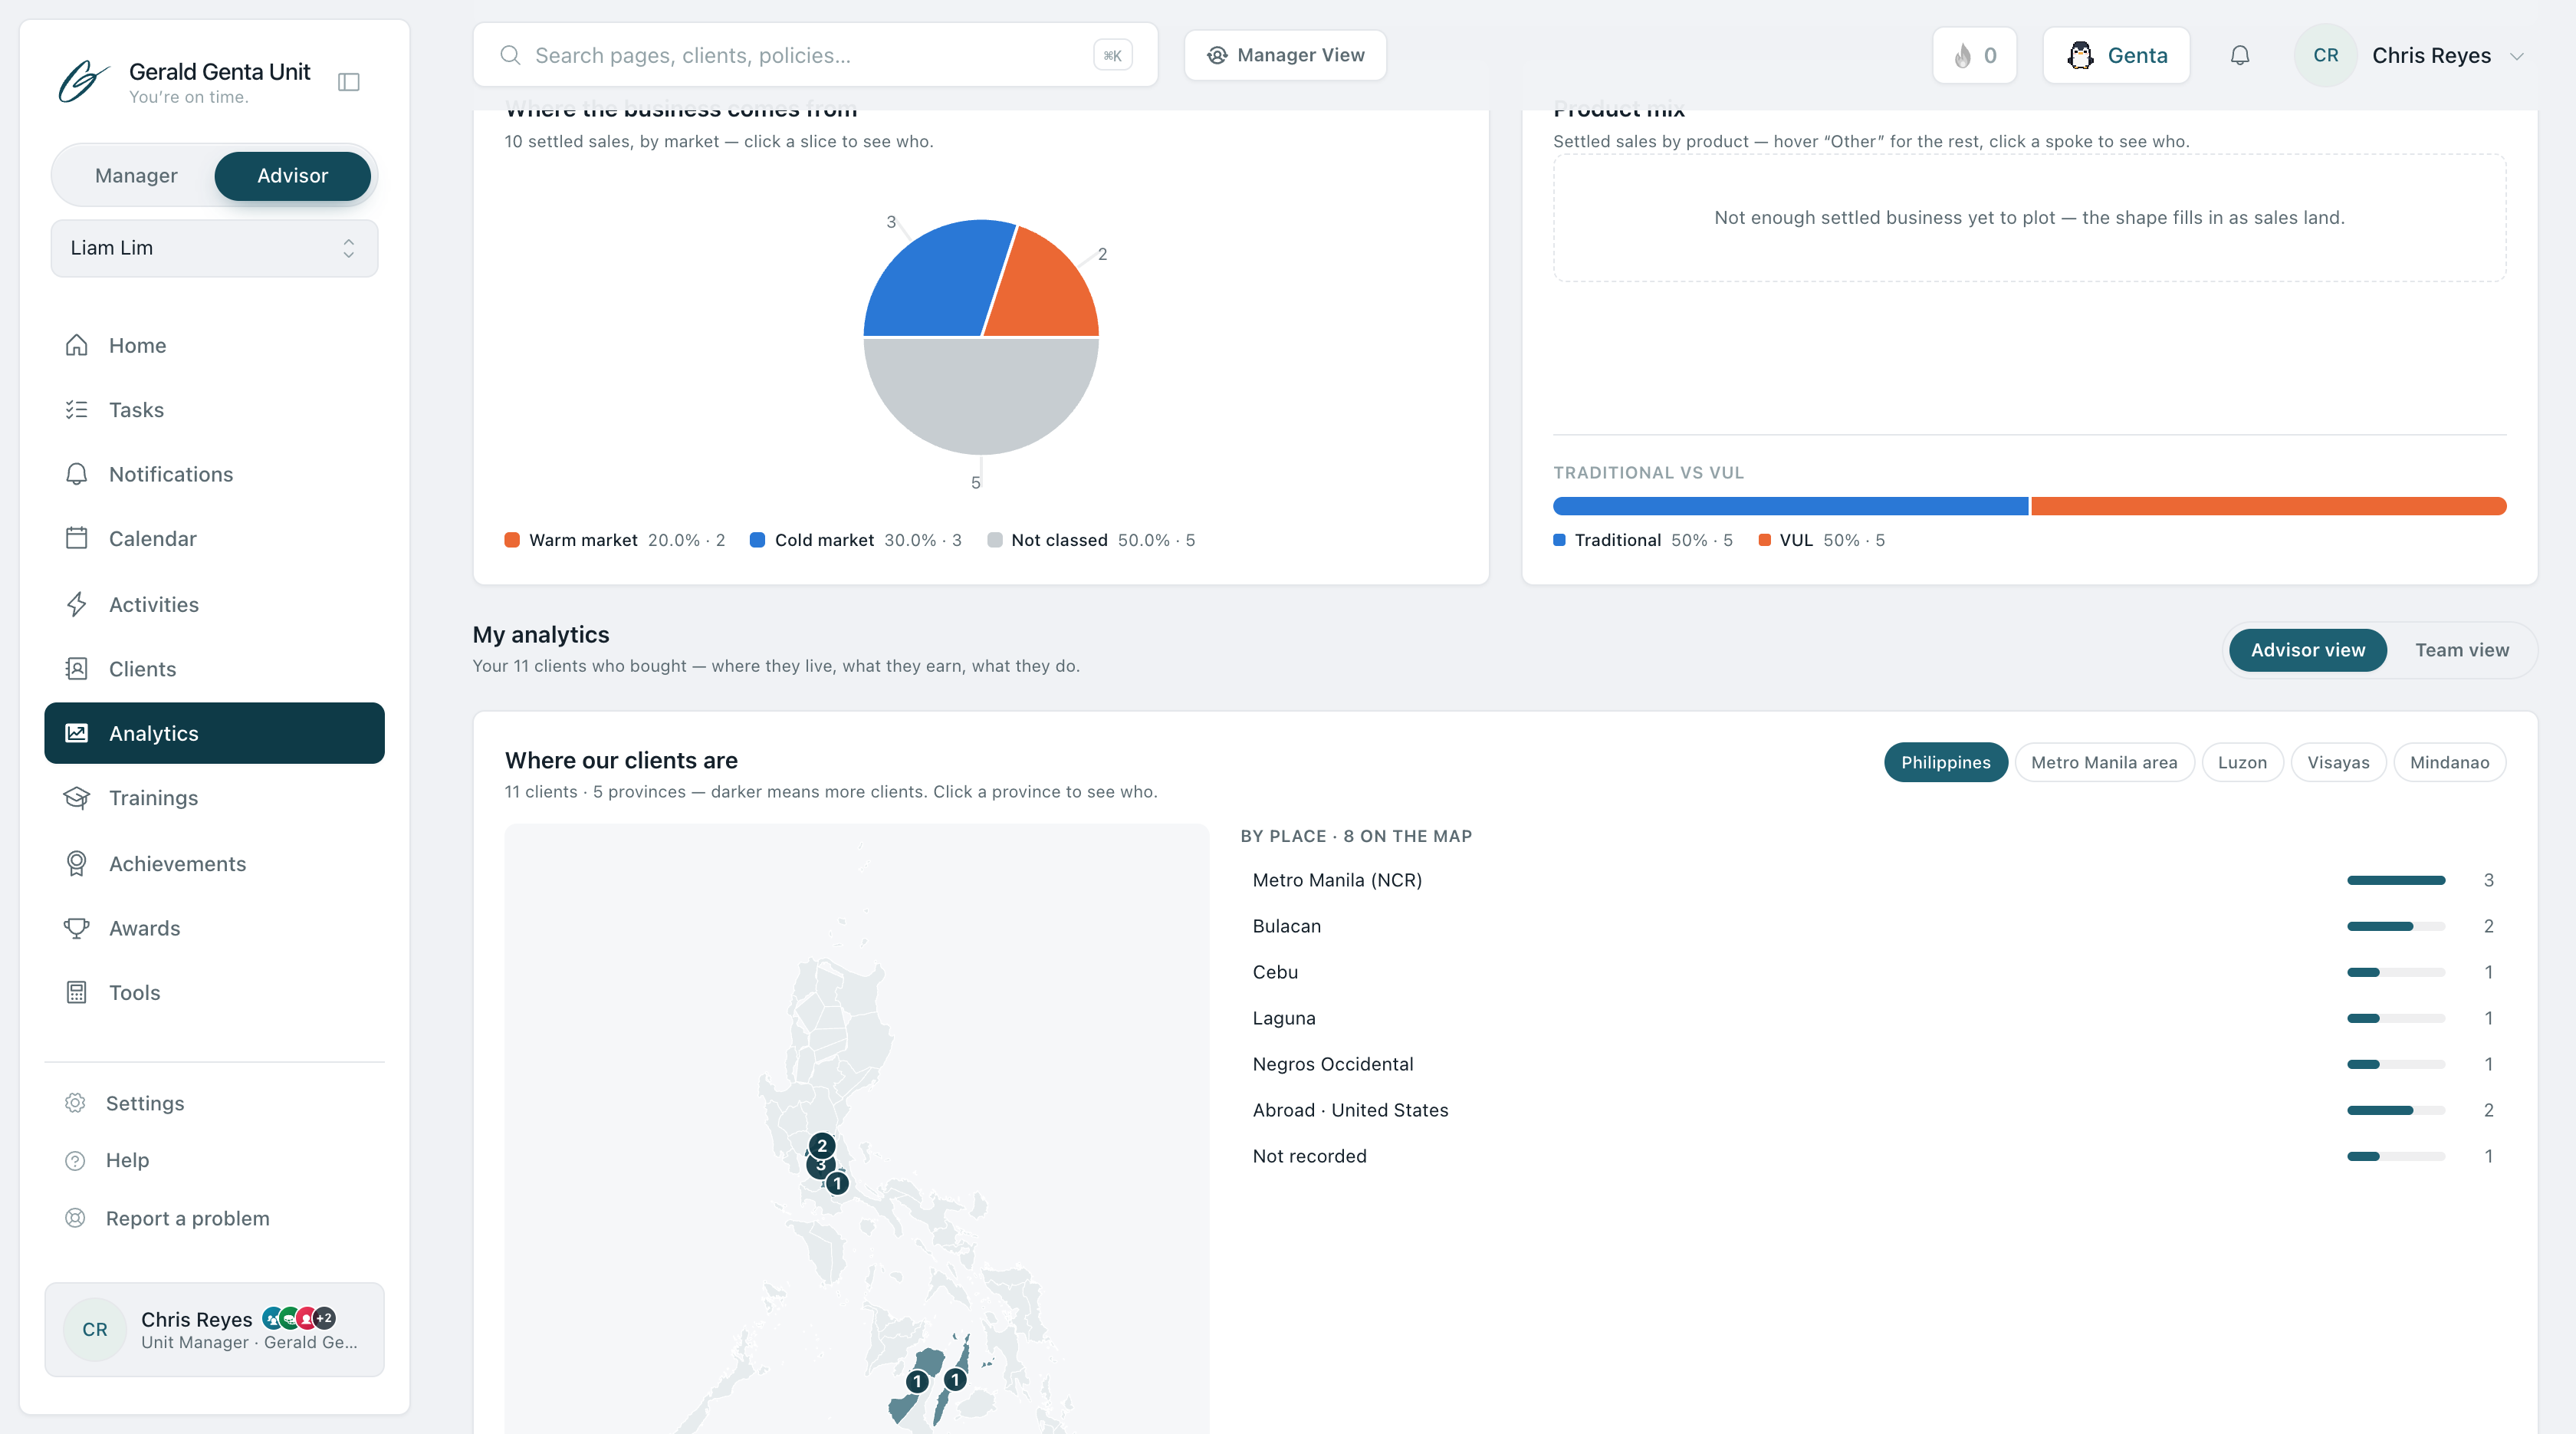Expand Chris Reyes account menu chevron

[x=2517, y=56]
